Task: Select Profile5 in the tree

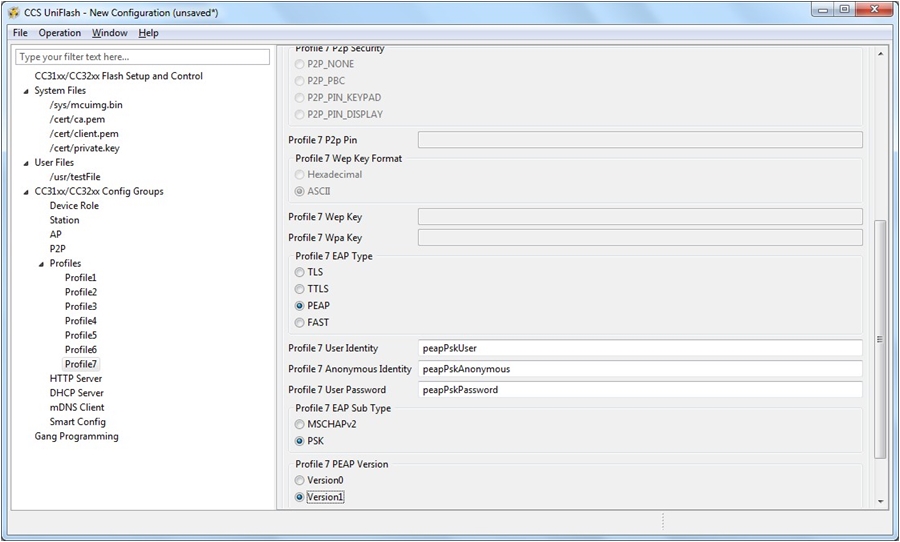Action: coord(81,335)
